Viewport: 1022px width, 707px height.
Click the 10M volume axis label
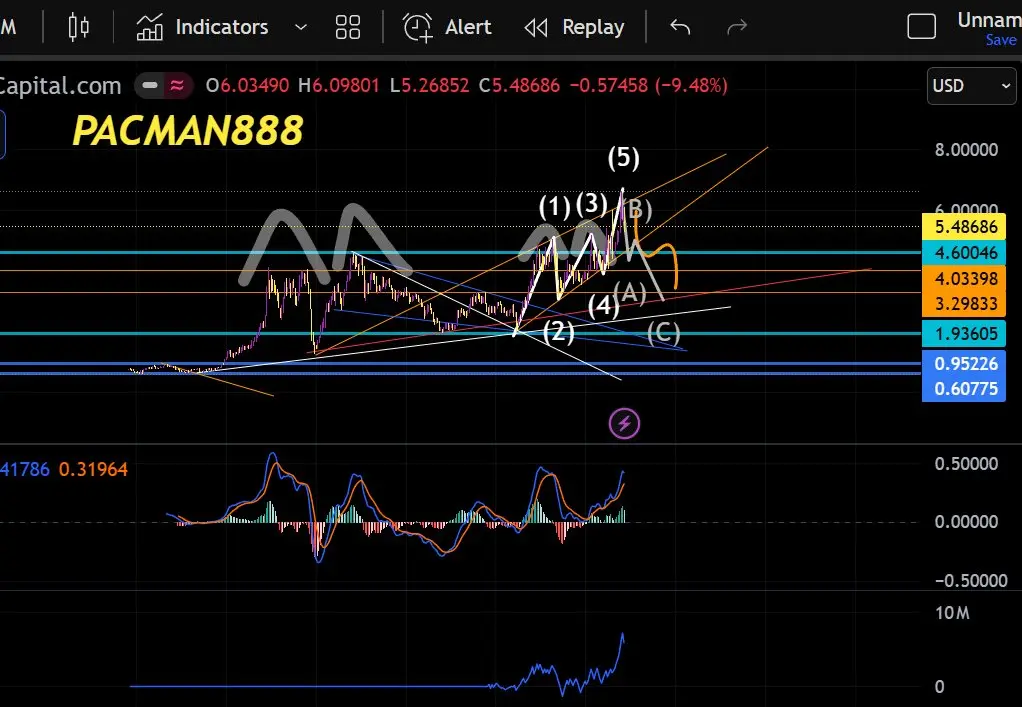(952, 613)
